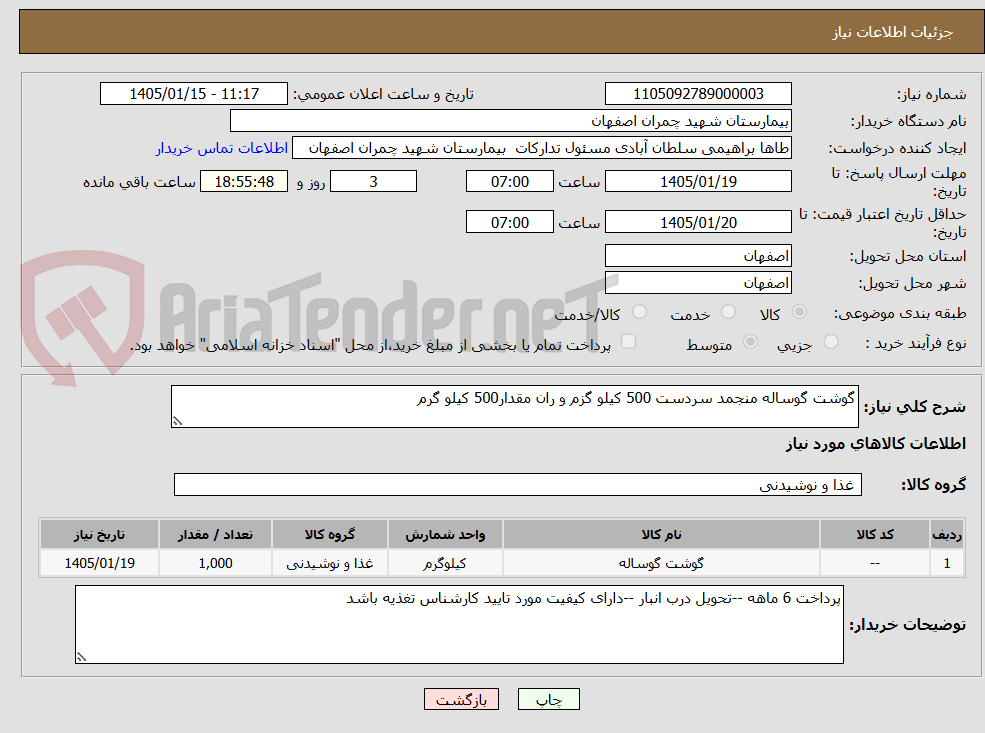This screenshot has width=985, height=733.
Task: Select the متوسط purchase type radio
Action: point(750,342)
